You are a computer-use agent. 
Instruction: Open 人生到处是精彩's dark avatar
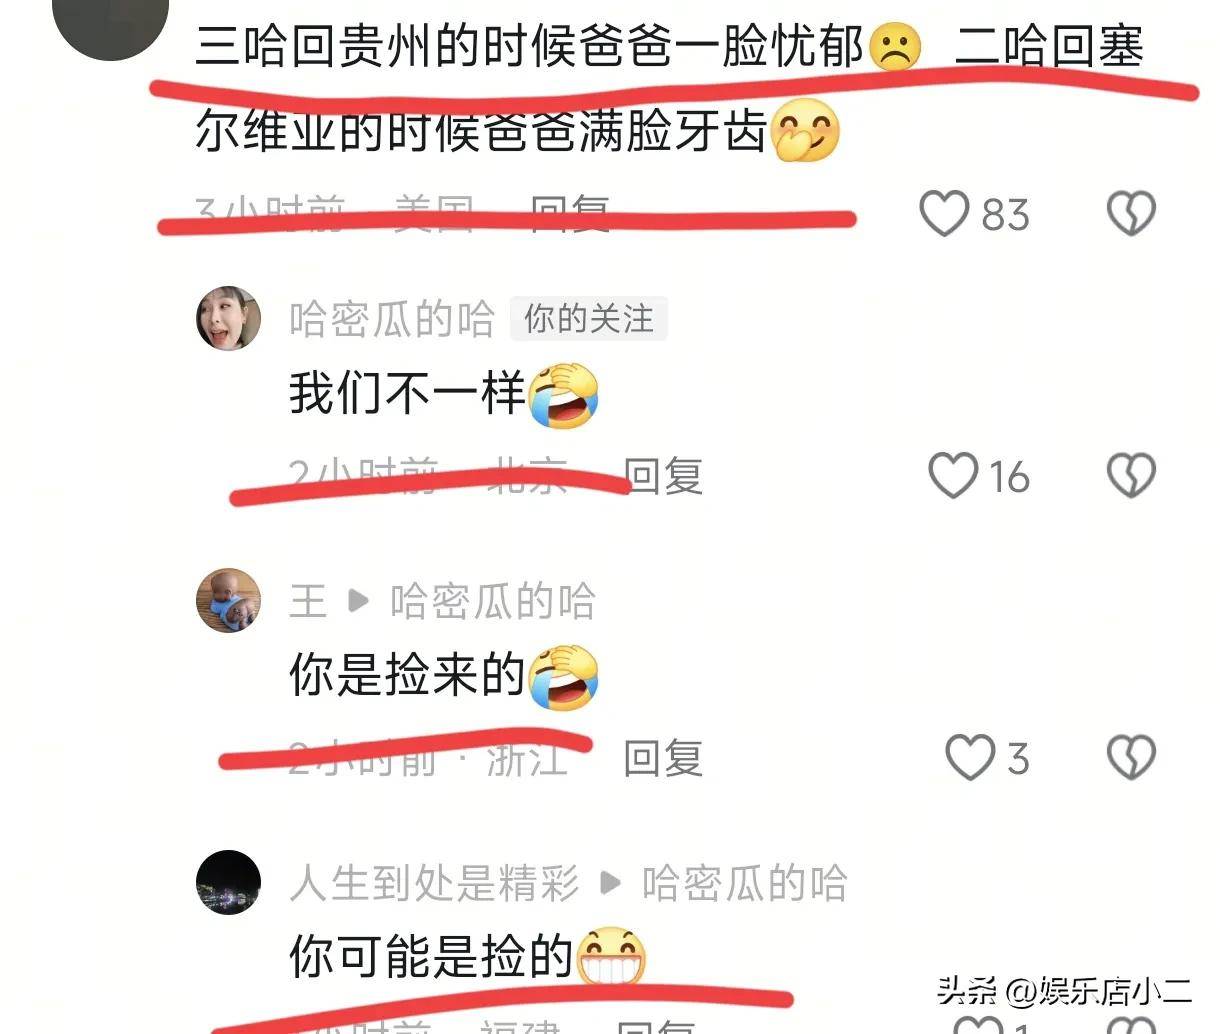(228, 882)
